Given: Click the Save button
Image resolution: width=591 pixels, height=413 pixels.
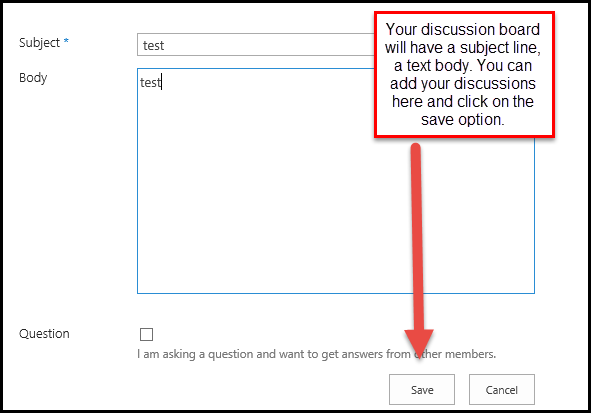Looking at the screenshot, I should [x=422, y=390].
